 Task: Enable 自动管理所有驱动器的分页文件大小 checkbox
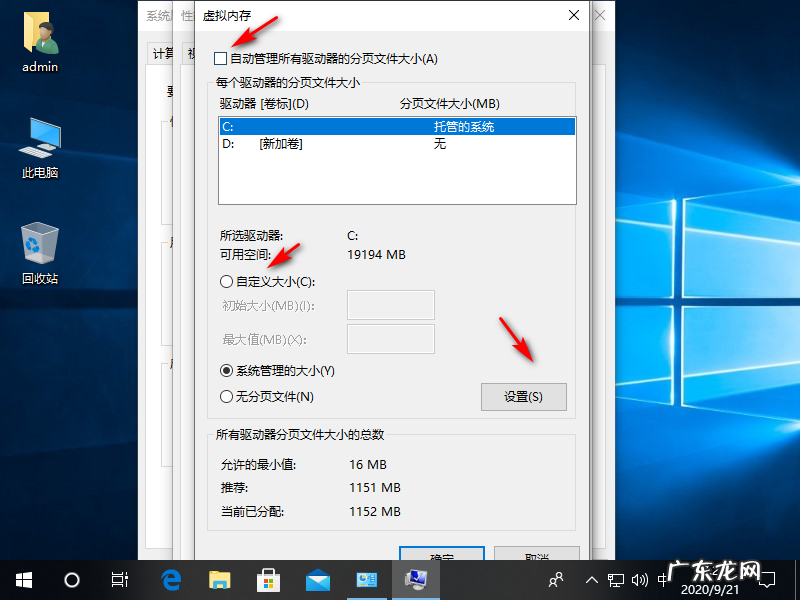pos(222,59)
